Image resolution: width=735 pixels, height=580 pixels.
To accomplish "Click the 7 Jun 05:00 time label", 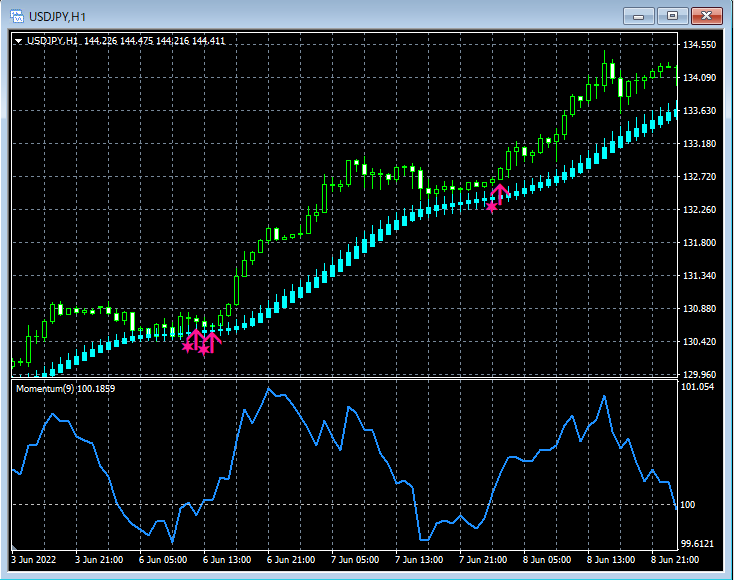I will (x=355, y=560).
